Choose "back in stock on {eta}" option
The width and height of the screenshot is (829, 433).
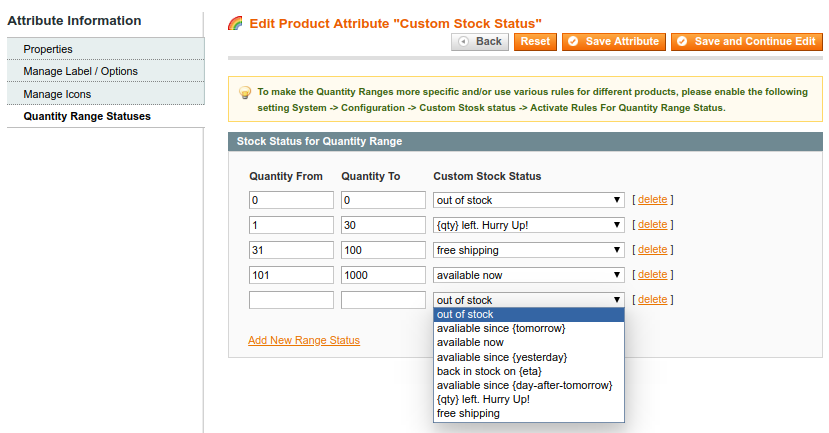(489, 371)
